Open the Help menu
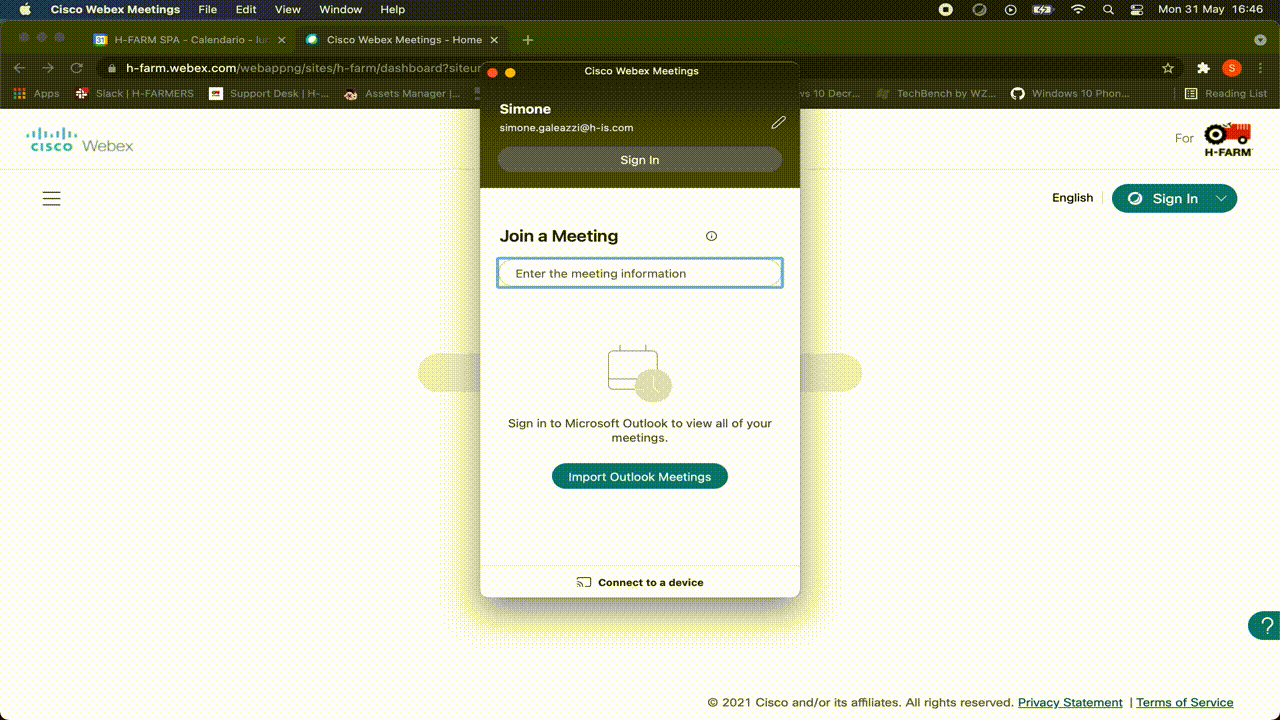Image resolution: width=1280 pixels, height=720 pixels. [x=393, y=9]
